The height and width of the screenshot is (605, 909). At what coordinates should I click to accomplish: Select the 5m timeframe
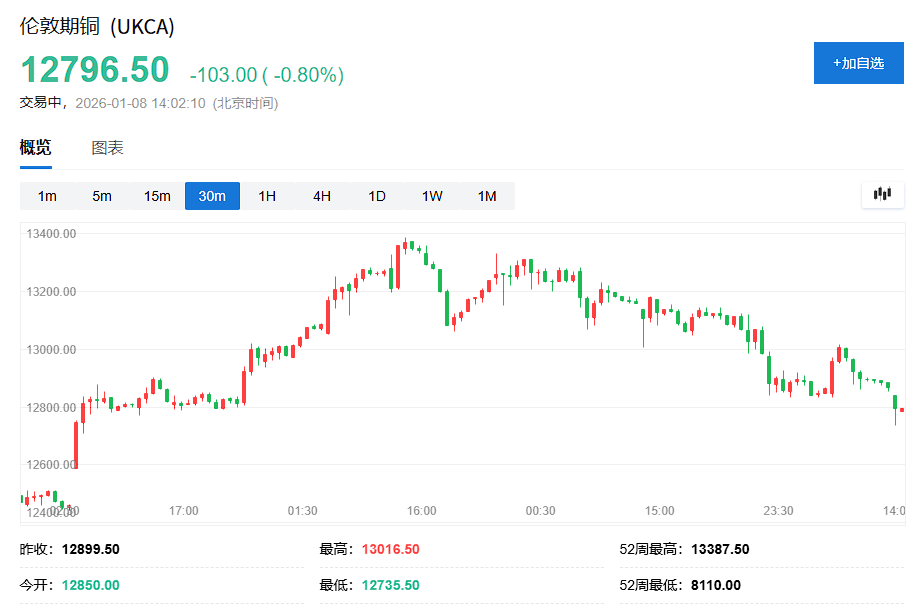pyautogui.click(x=101, y=196)
